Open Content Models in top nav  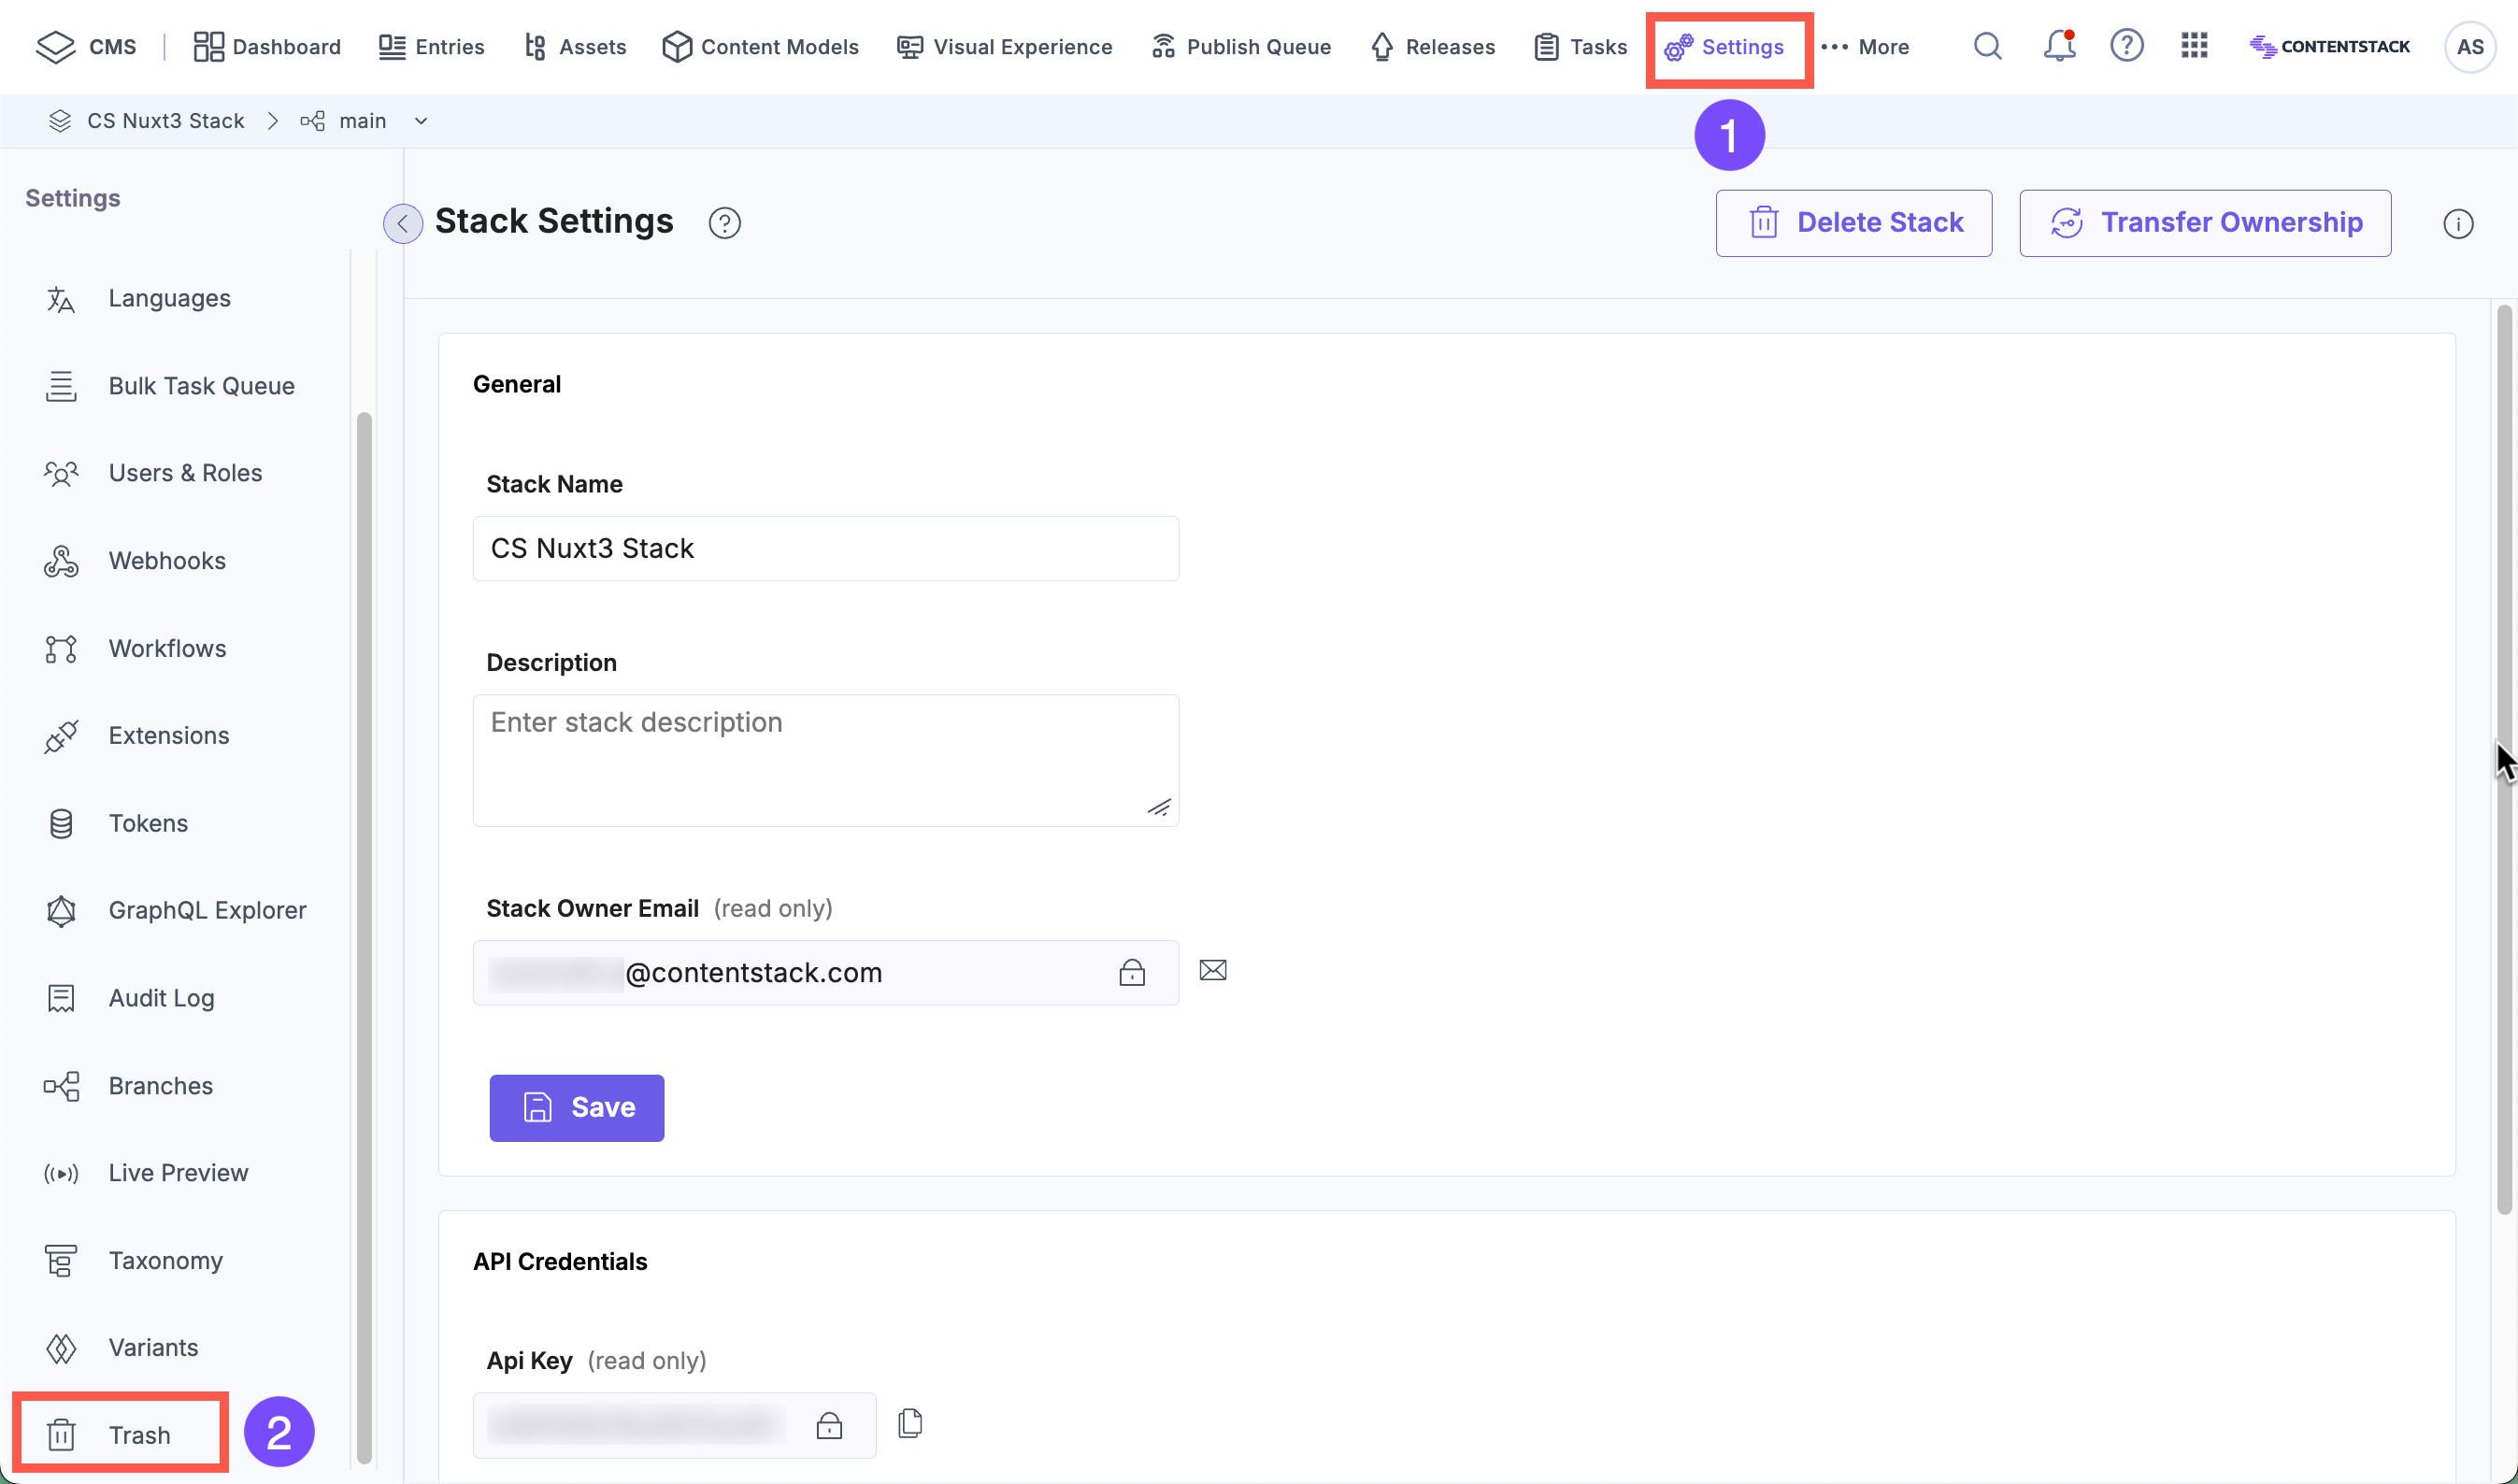760,47
